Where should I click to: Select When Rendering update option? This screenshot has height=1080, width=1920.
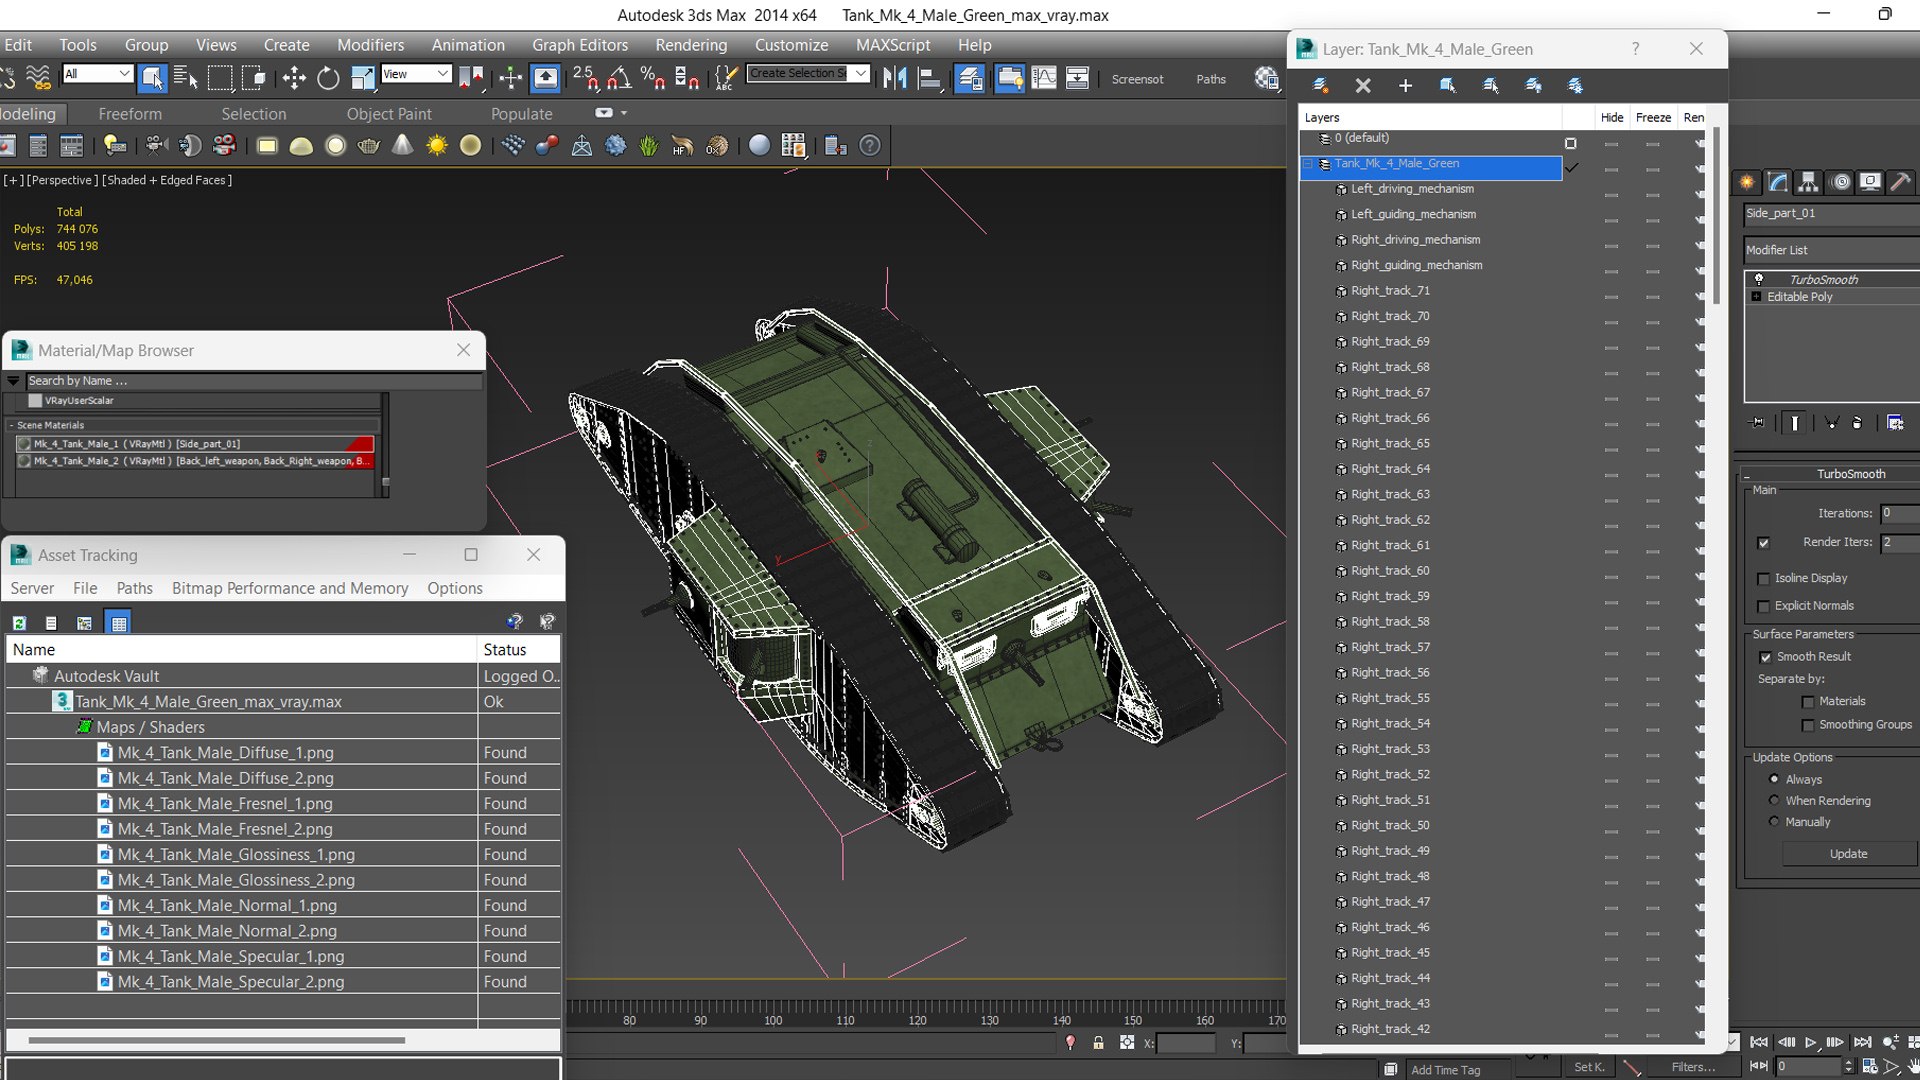click(1774, 800)
